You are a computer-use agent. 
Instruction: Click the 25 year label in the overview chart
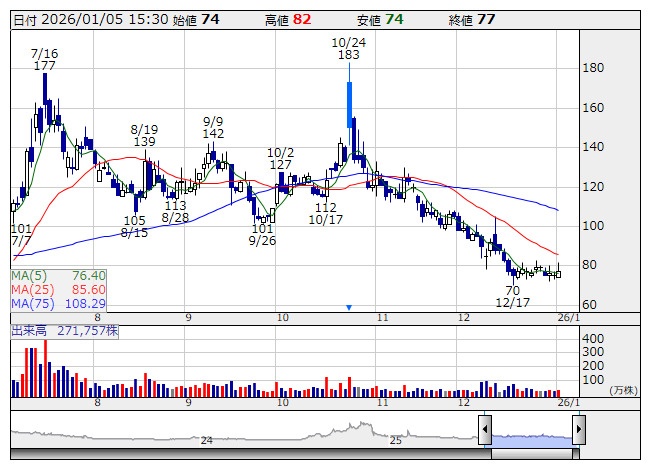[x=396, y=440]
